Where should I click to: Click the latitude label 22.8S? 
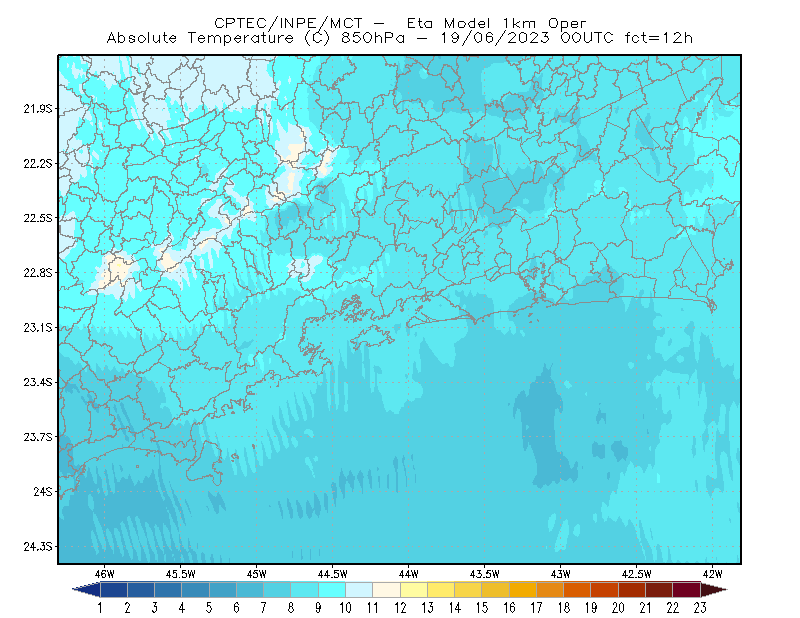[38, 273]
